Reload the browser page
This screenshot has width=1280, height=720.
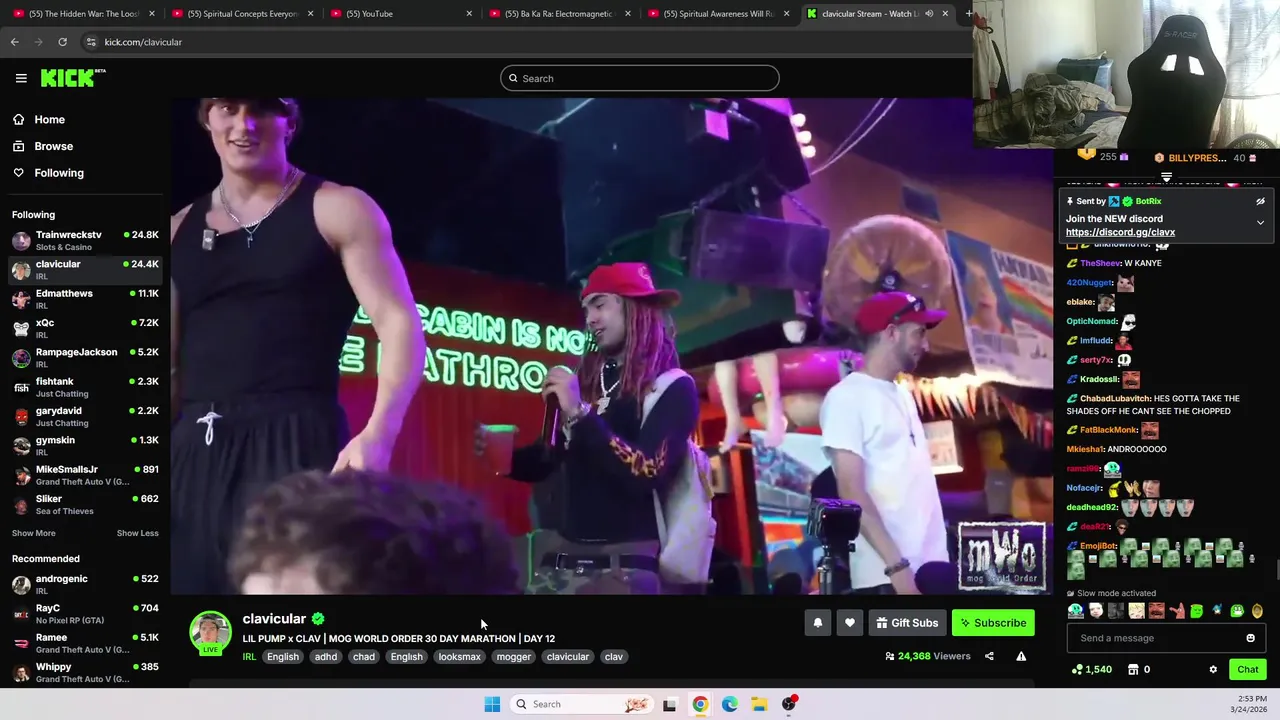(x=62, y=42)
